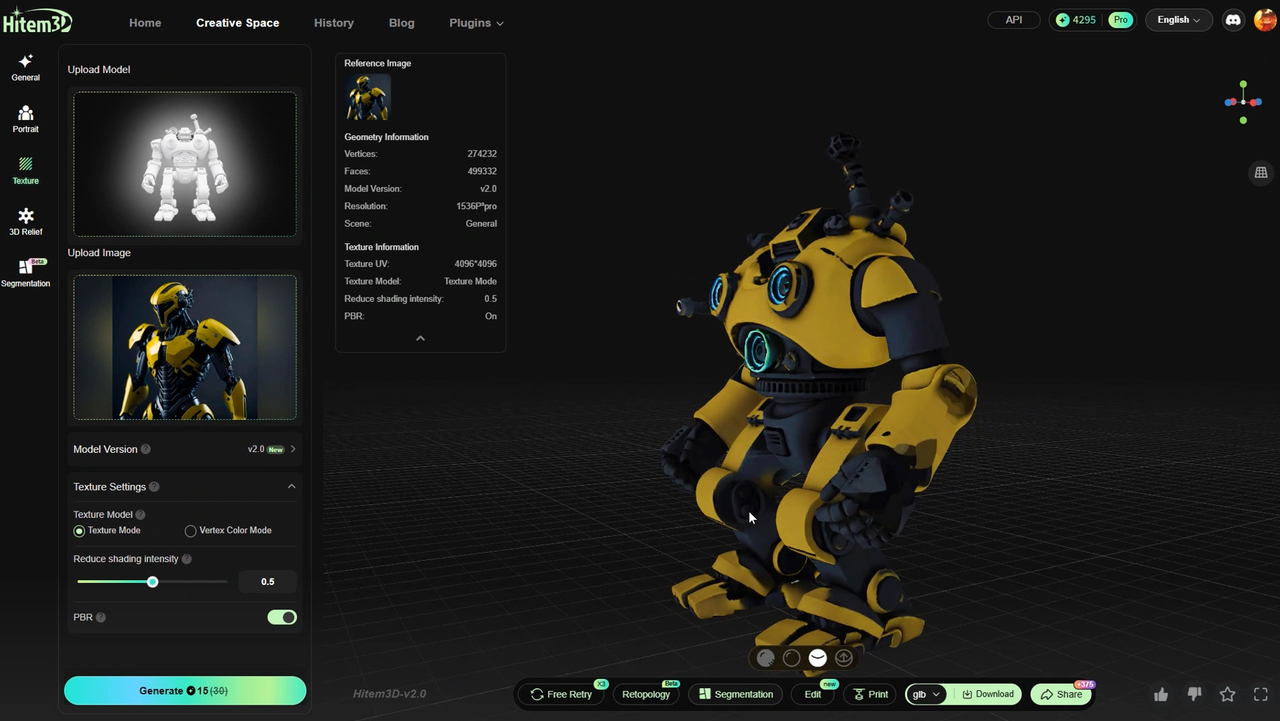Click the Texture UV value 4096*4096

pos(474,264)
